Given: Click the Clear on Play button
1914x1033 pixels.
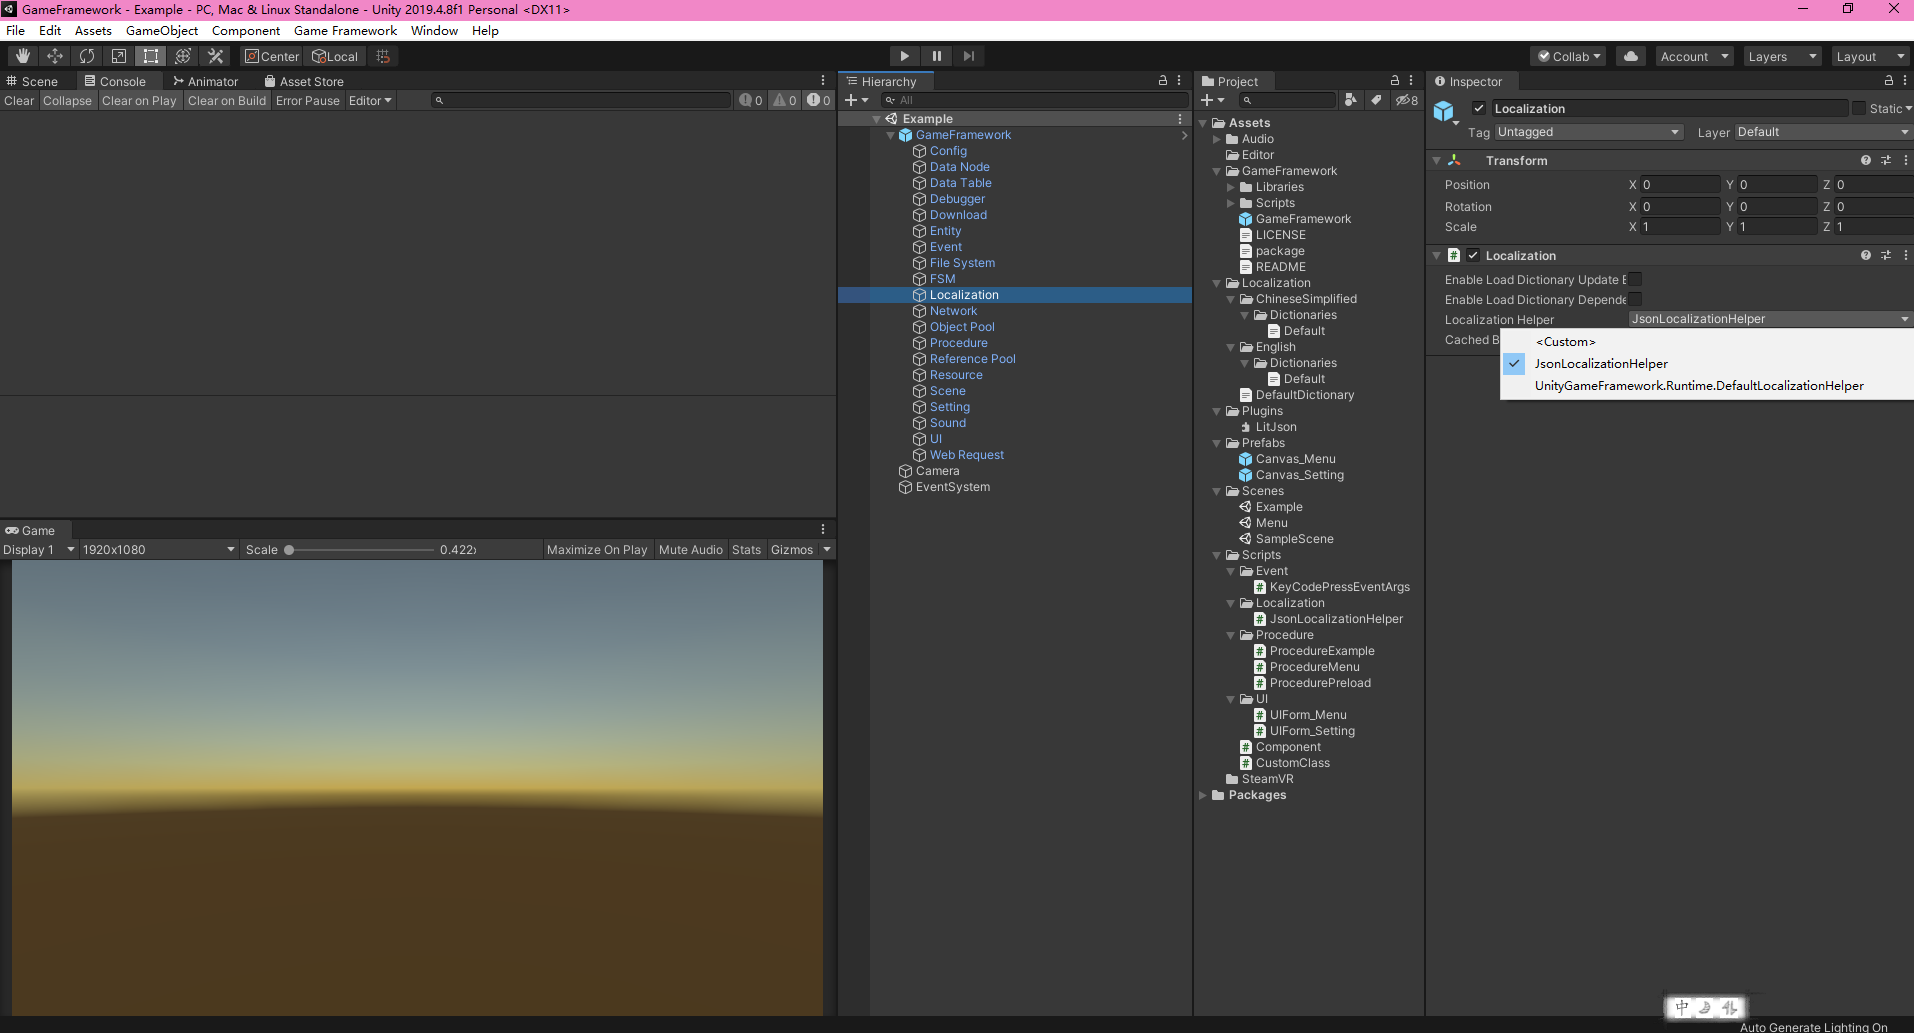Looking at the screenshot, I should tap(139, 100).
